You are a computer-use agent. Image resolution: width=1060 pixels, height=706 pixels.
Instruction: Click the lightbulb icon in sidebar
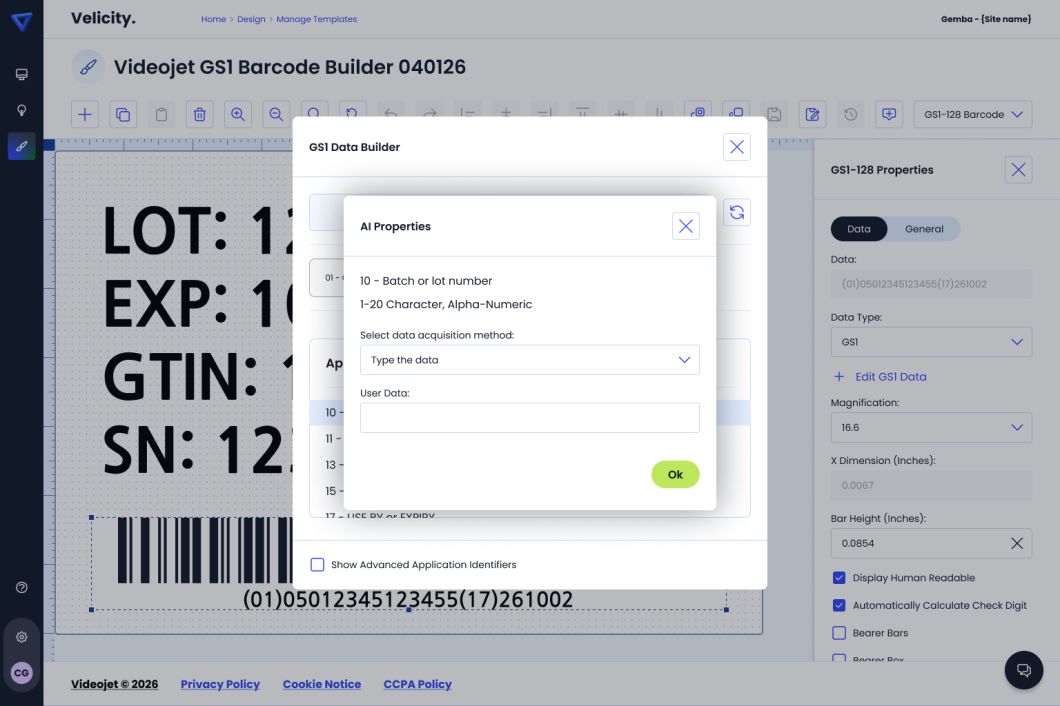[x=22, y=110]
